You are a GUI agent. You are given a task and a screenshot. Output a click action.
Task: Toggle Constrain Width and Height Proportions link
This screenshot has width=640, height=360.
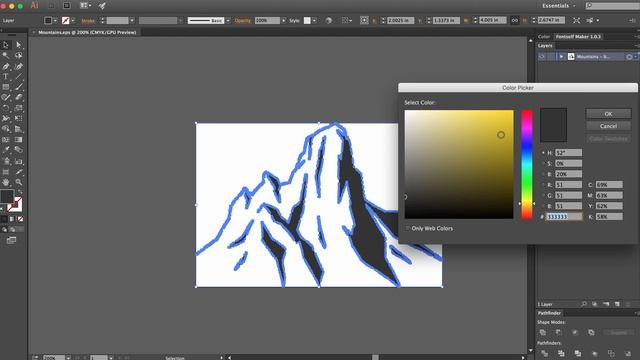tap(515, 20)
